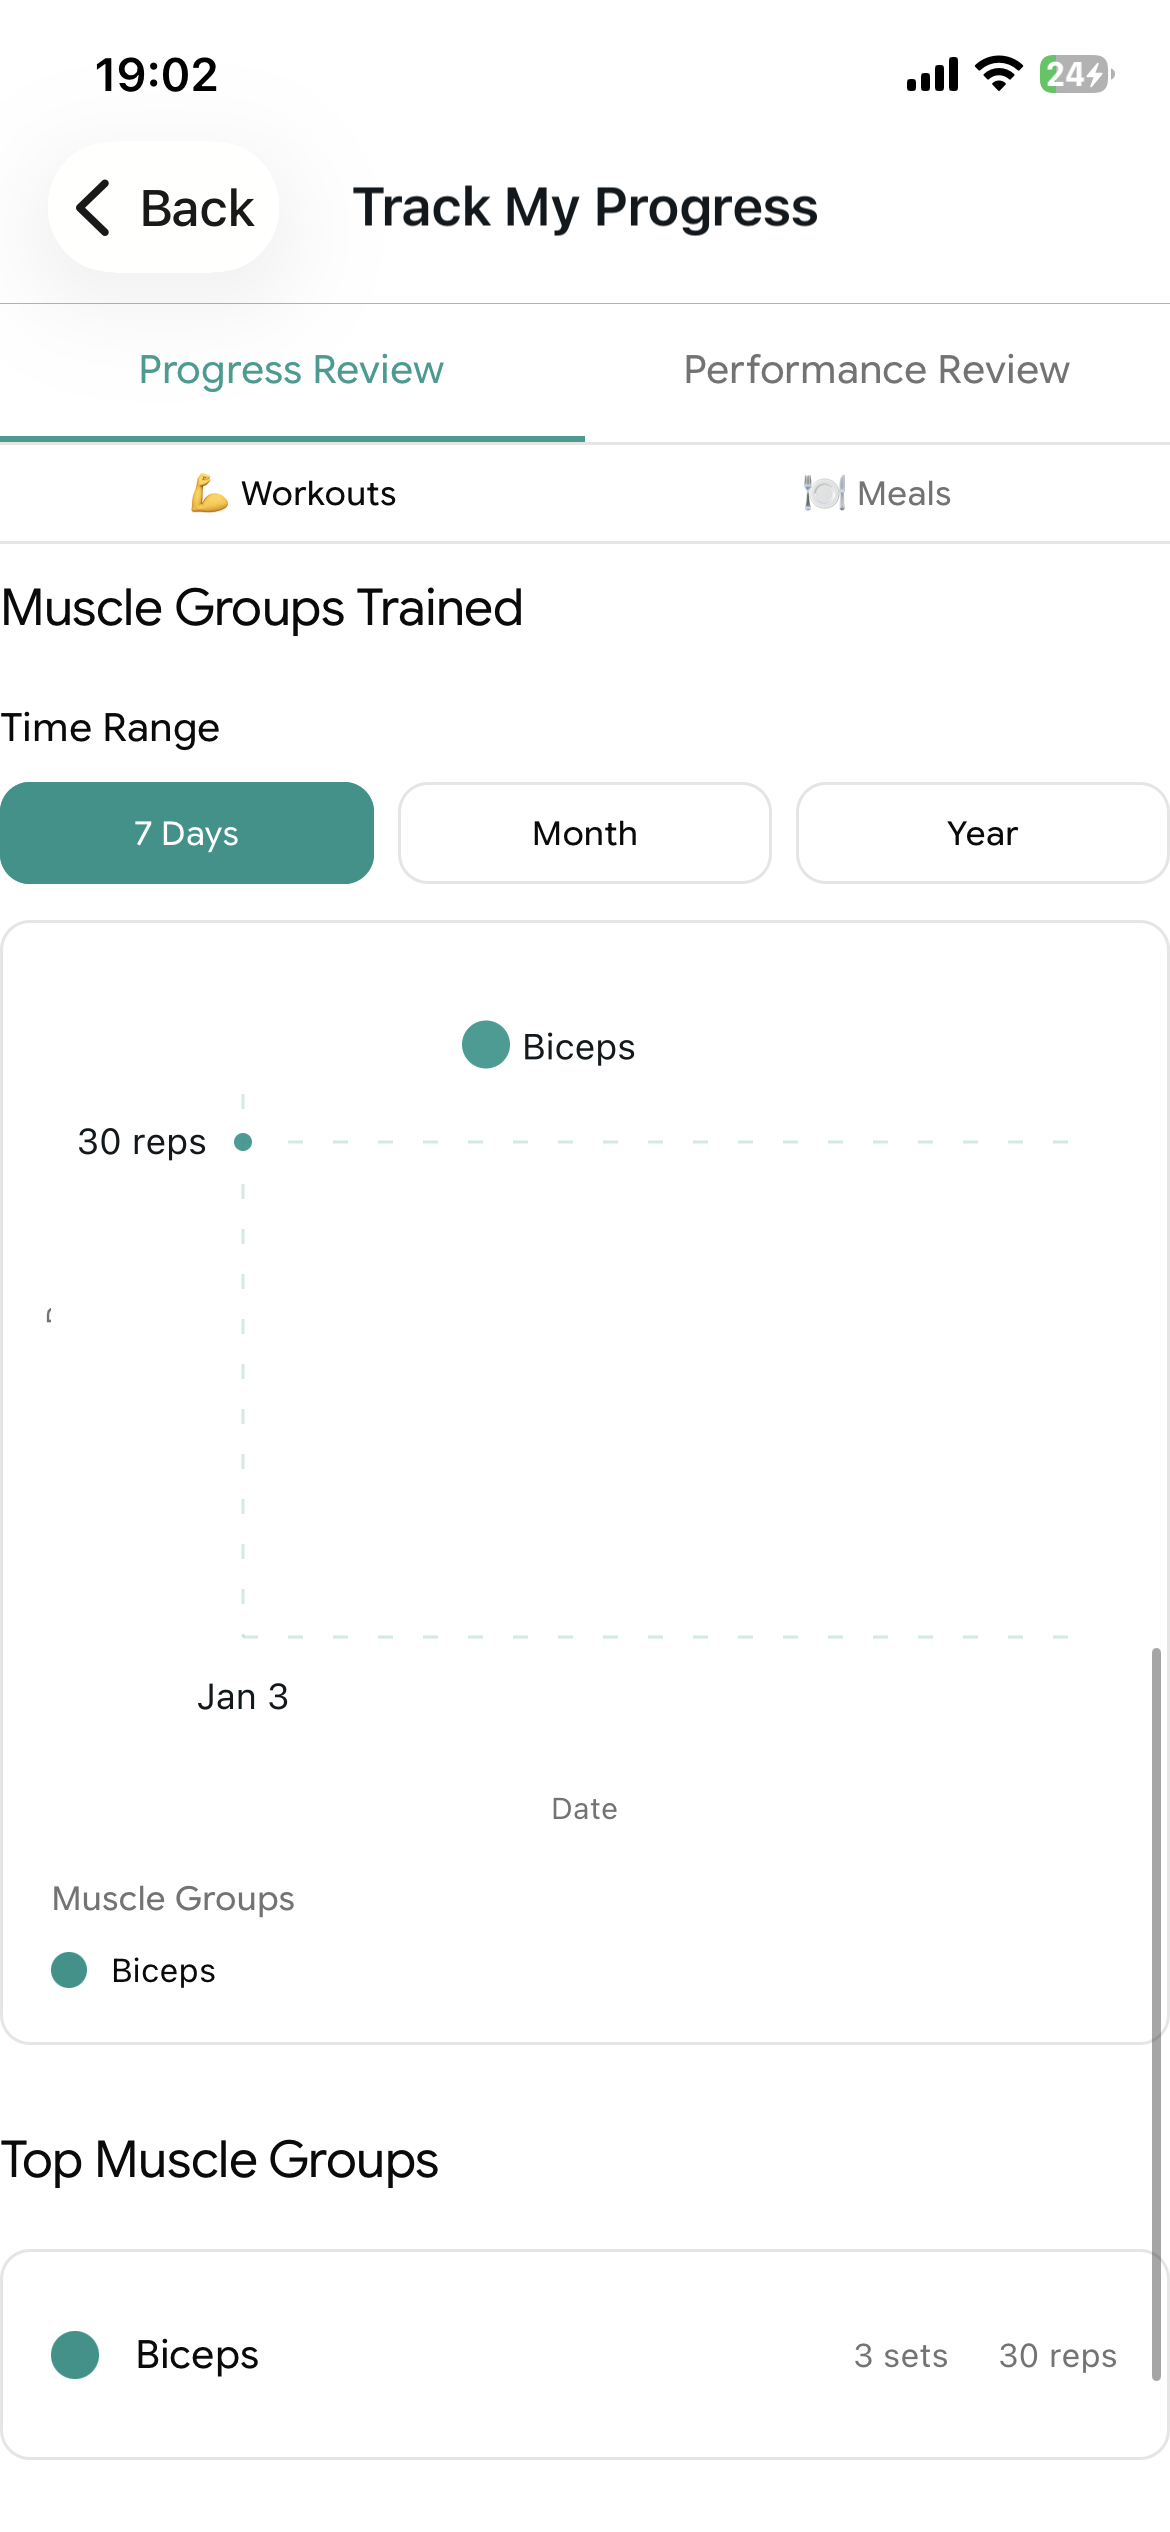Tap the Biceps legend dot above chart
This screenshot has height=2532, width=1170.
486,1045
